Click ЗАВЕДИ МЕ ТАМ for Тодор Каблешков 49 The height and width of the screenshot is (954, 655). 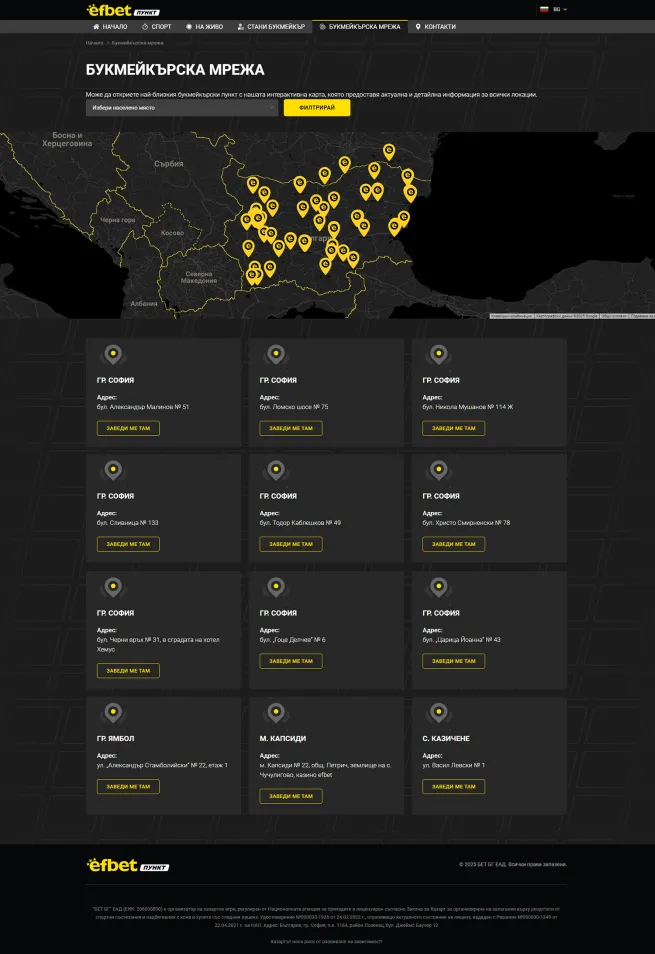click(x=291, y=544)
